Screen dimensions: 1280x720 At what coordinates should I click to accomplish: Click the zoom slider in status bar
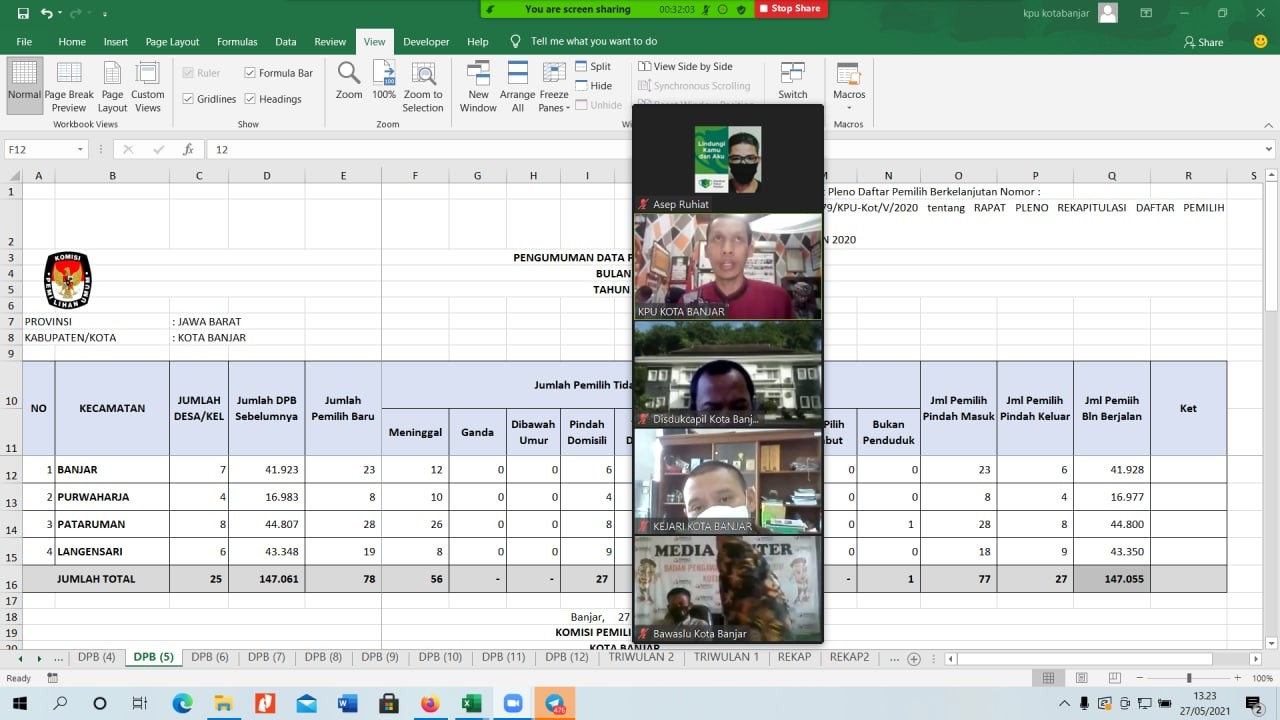1188,678
